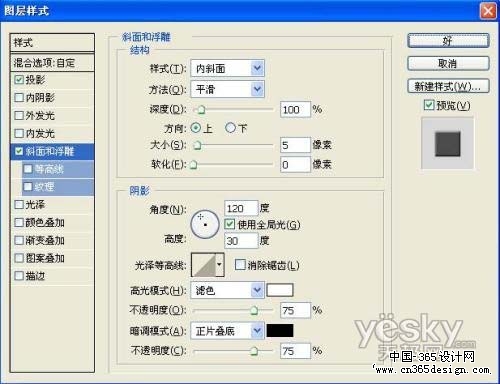Click the 取消 (Cancel) button

tap(448, 63)
